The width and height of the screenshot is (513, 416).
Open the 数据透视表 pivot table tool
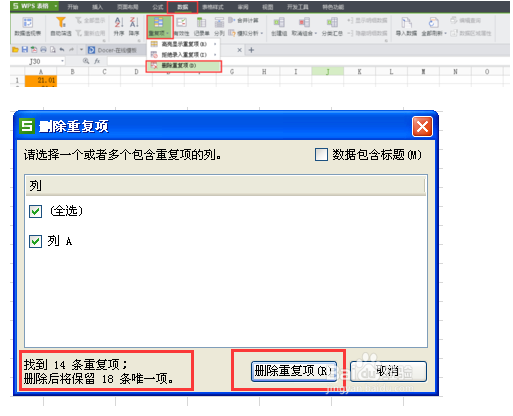[x=27, y=26]
